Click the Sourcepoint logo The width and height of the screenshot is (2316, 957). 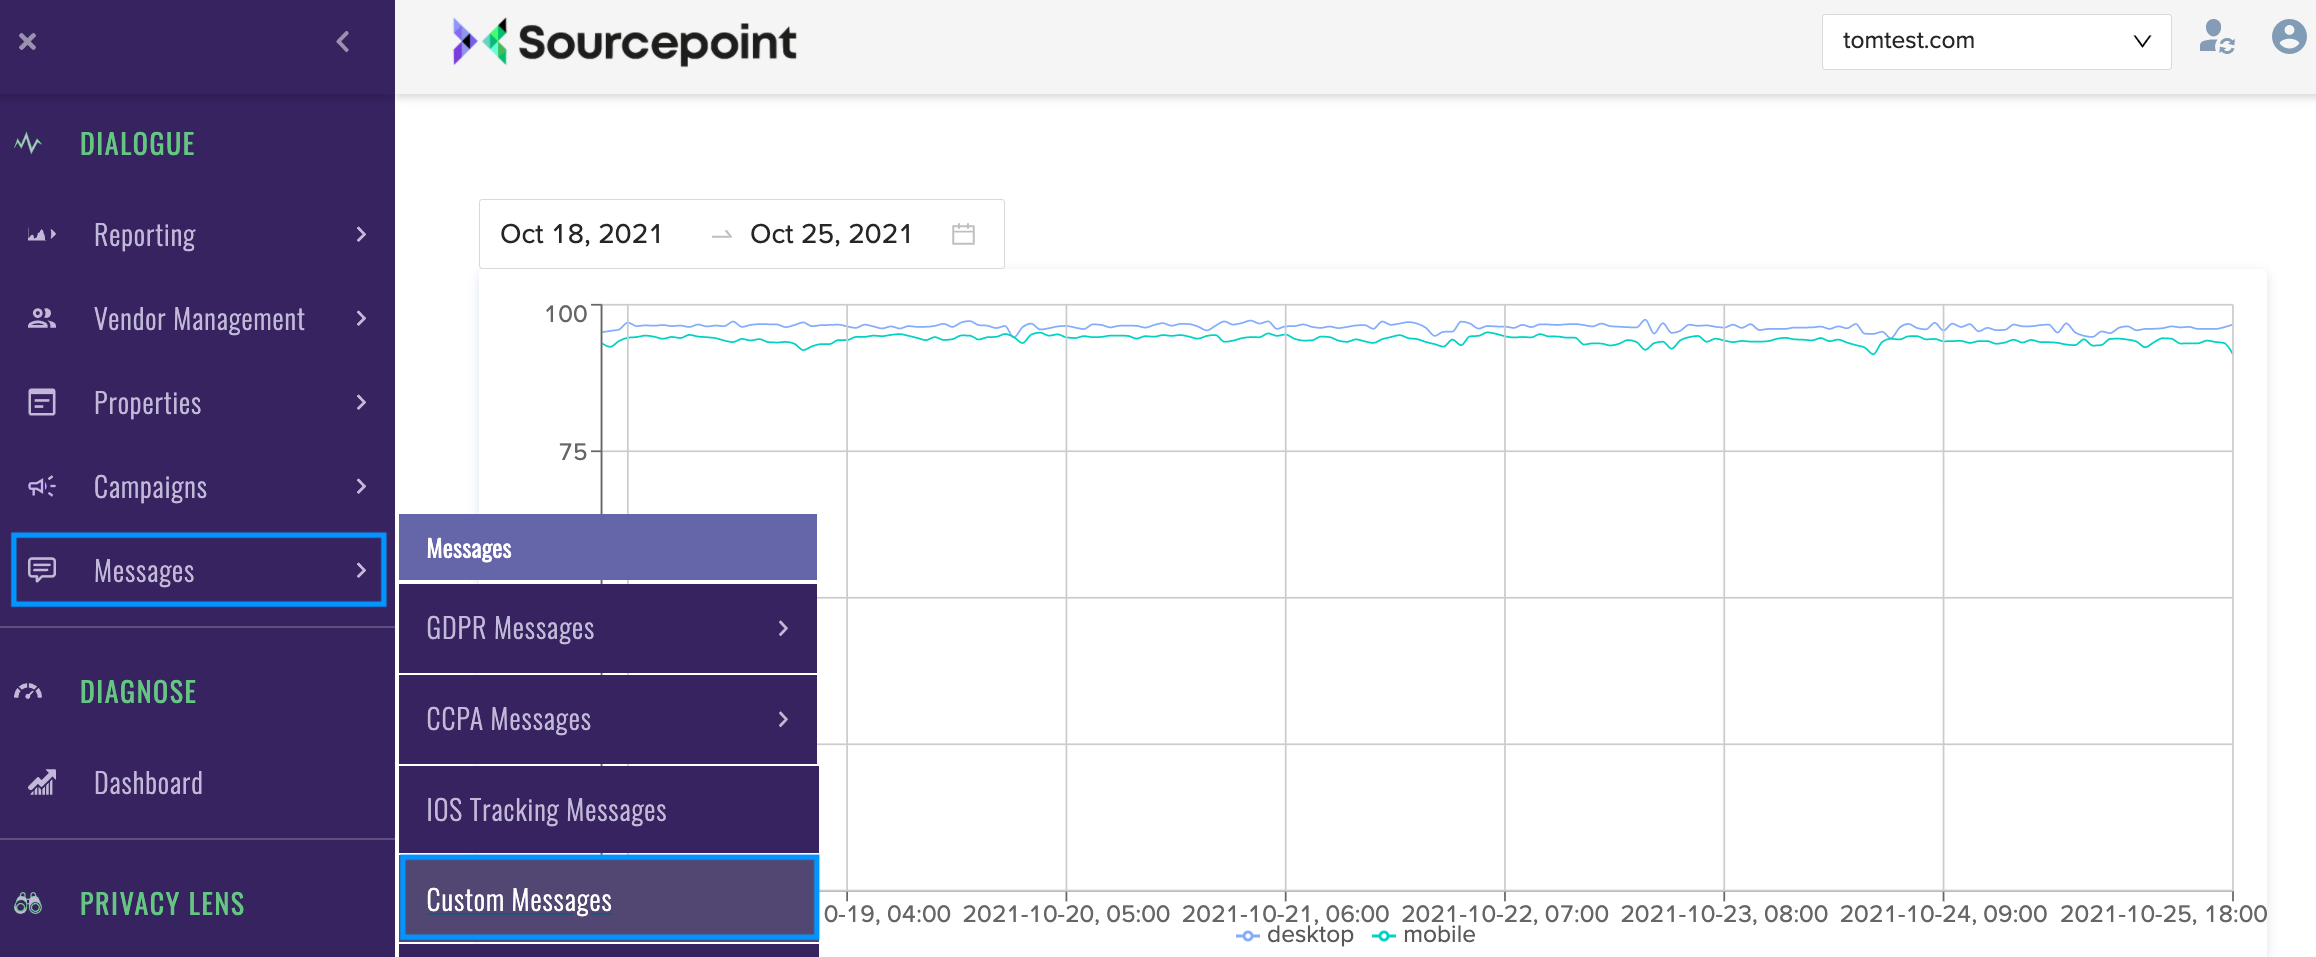[624, 42]
